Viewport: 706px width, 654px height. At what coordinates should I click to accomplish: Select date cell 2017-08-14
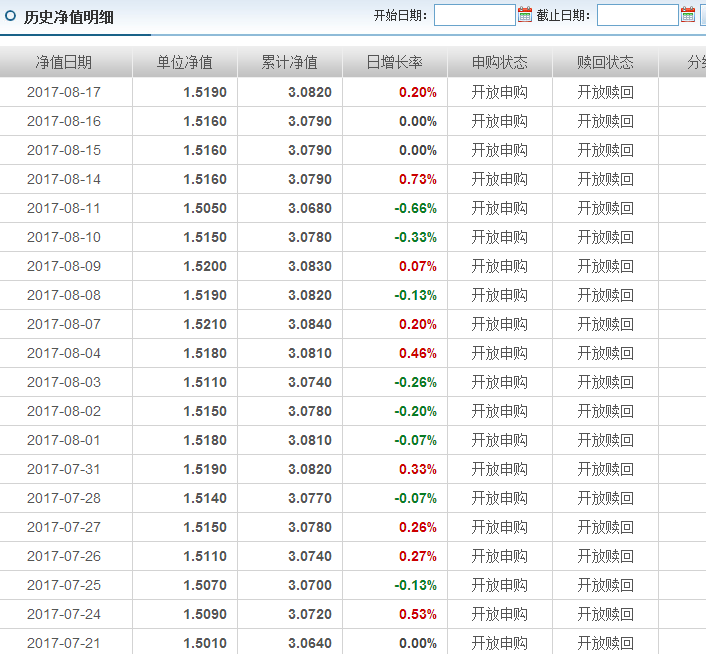64,179
